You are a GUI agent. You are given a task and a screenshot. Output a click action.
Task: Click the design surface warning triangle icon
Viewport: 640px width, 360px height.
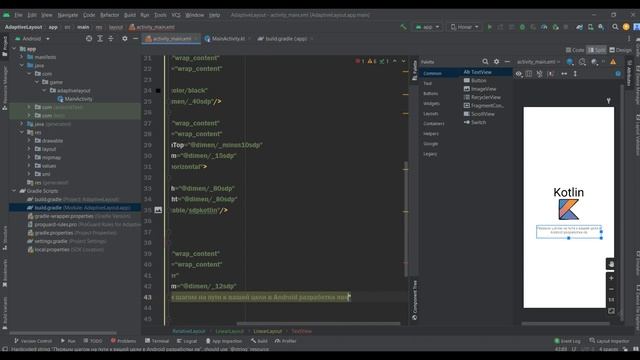tap(613, 62)
